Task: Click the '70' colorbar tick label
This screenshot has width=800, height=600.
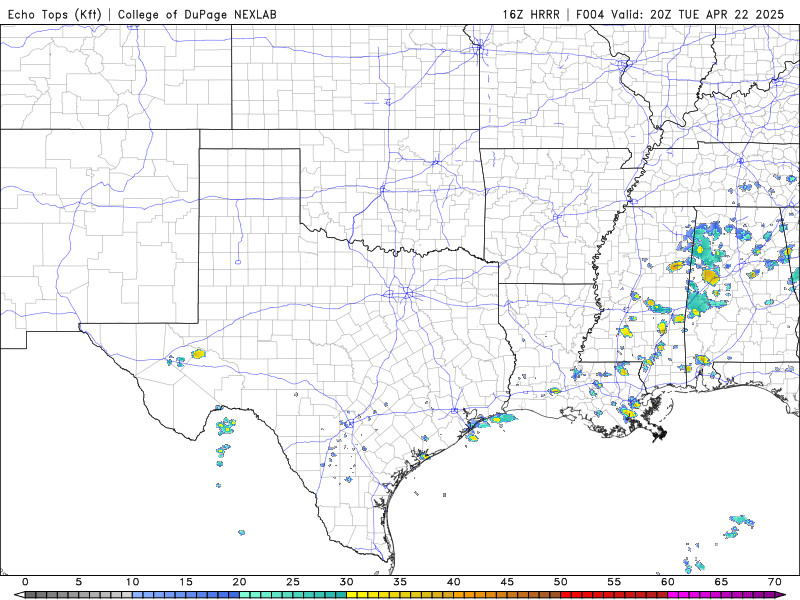Action: coord(775,582)
